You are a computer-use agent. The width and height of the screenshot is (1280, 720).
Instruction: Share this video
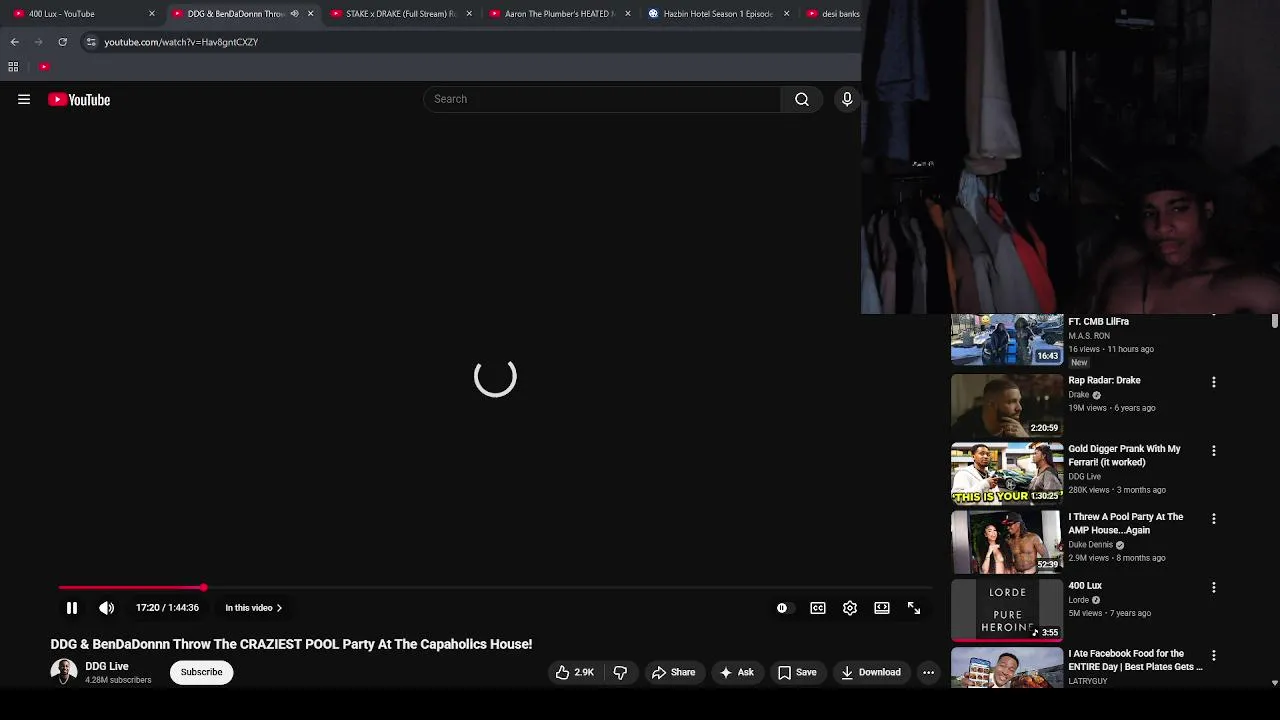tap(673, 673)
